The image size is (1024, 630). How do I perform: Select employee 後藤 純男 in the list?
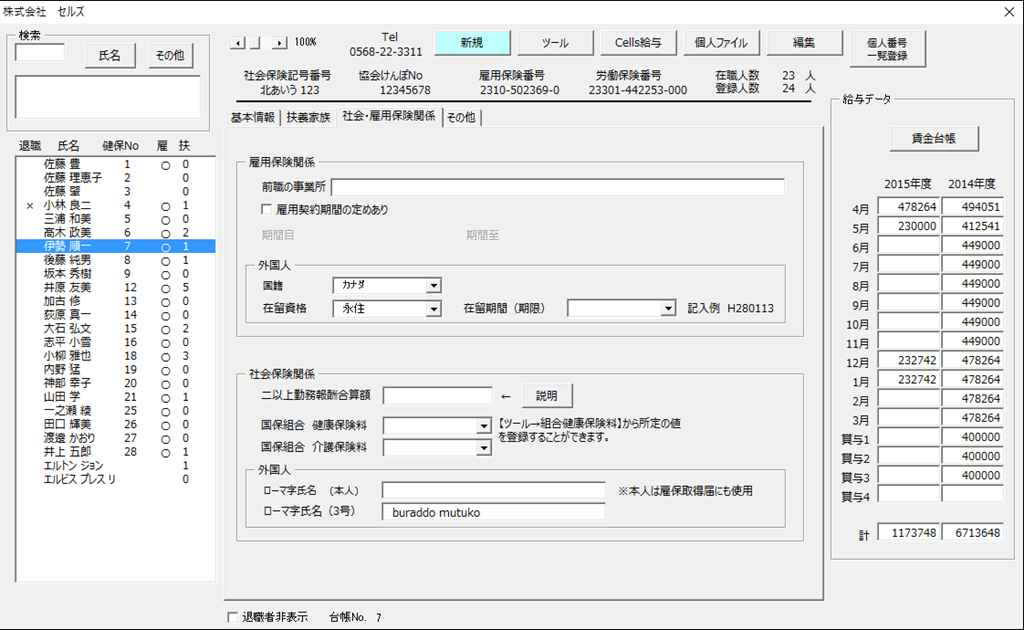(x=68, y=260)
